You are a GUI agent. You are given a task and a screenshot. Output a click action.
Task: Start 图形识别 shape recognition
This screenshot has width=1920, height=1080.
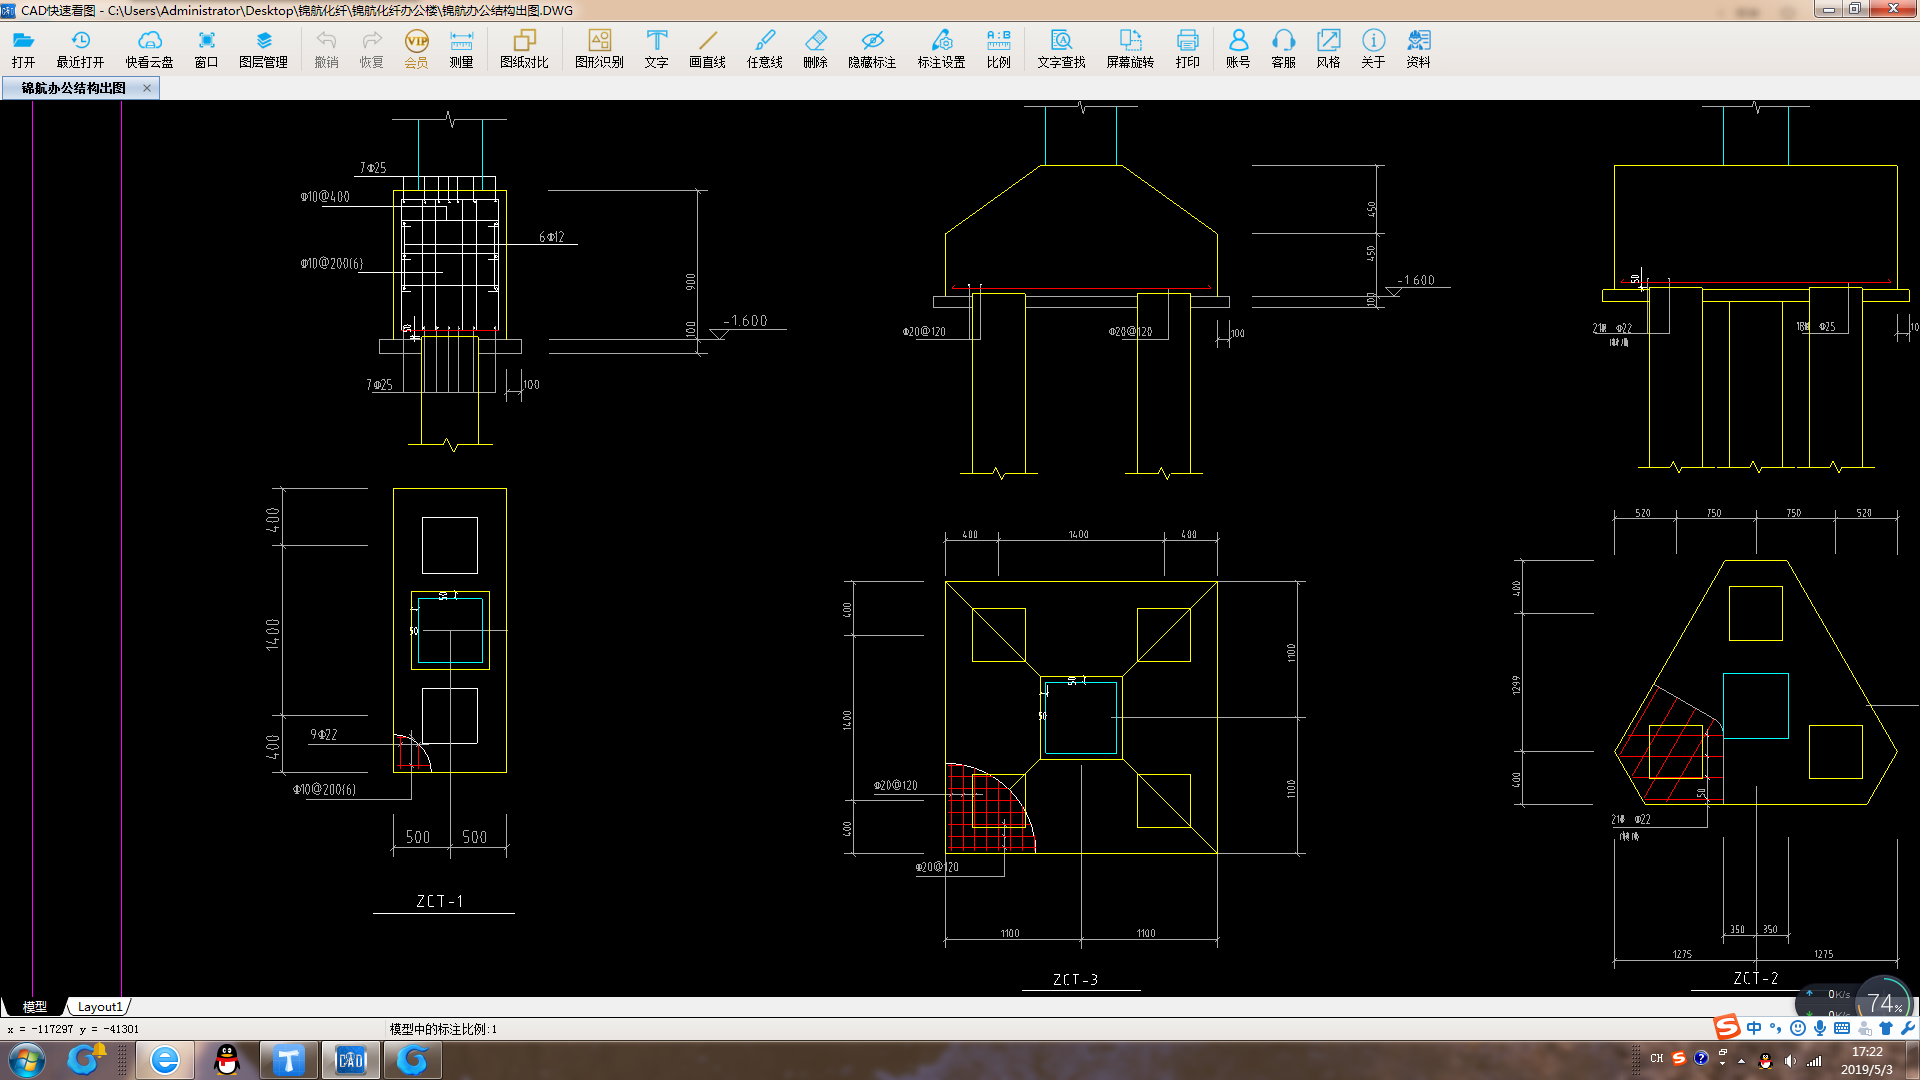click(599, 48)
